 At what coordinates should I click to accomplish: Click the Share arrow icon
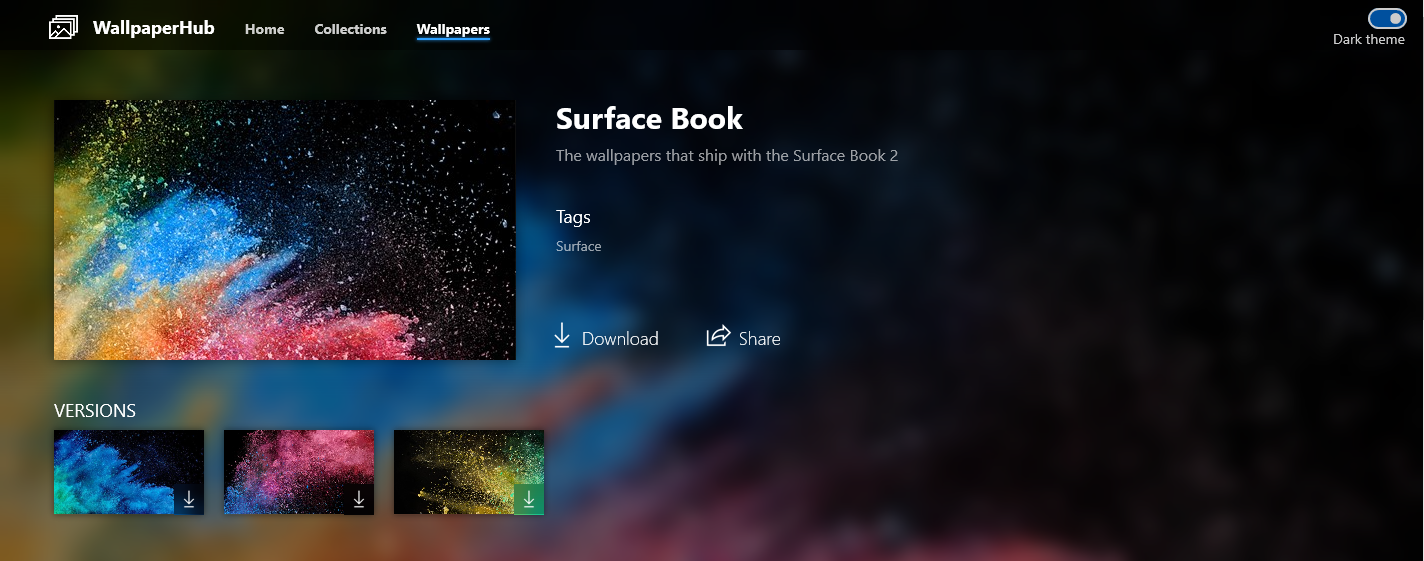(x=718, y=336)
